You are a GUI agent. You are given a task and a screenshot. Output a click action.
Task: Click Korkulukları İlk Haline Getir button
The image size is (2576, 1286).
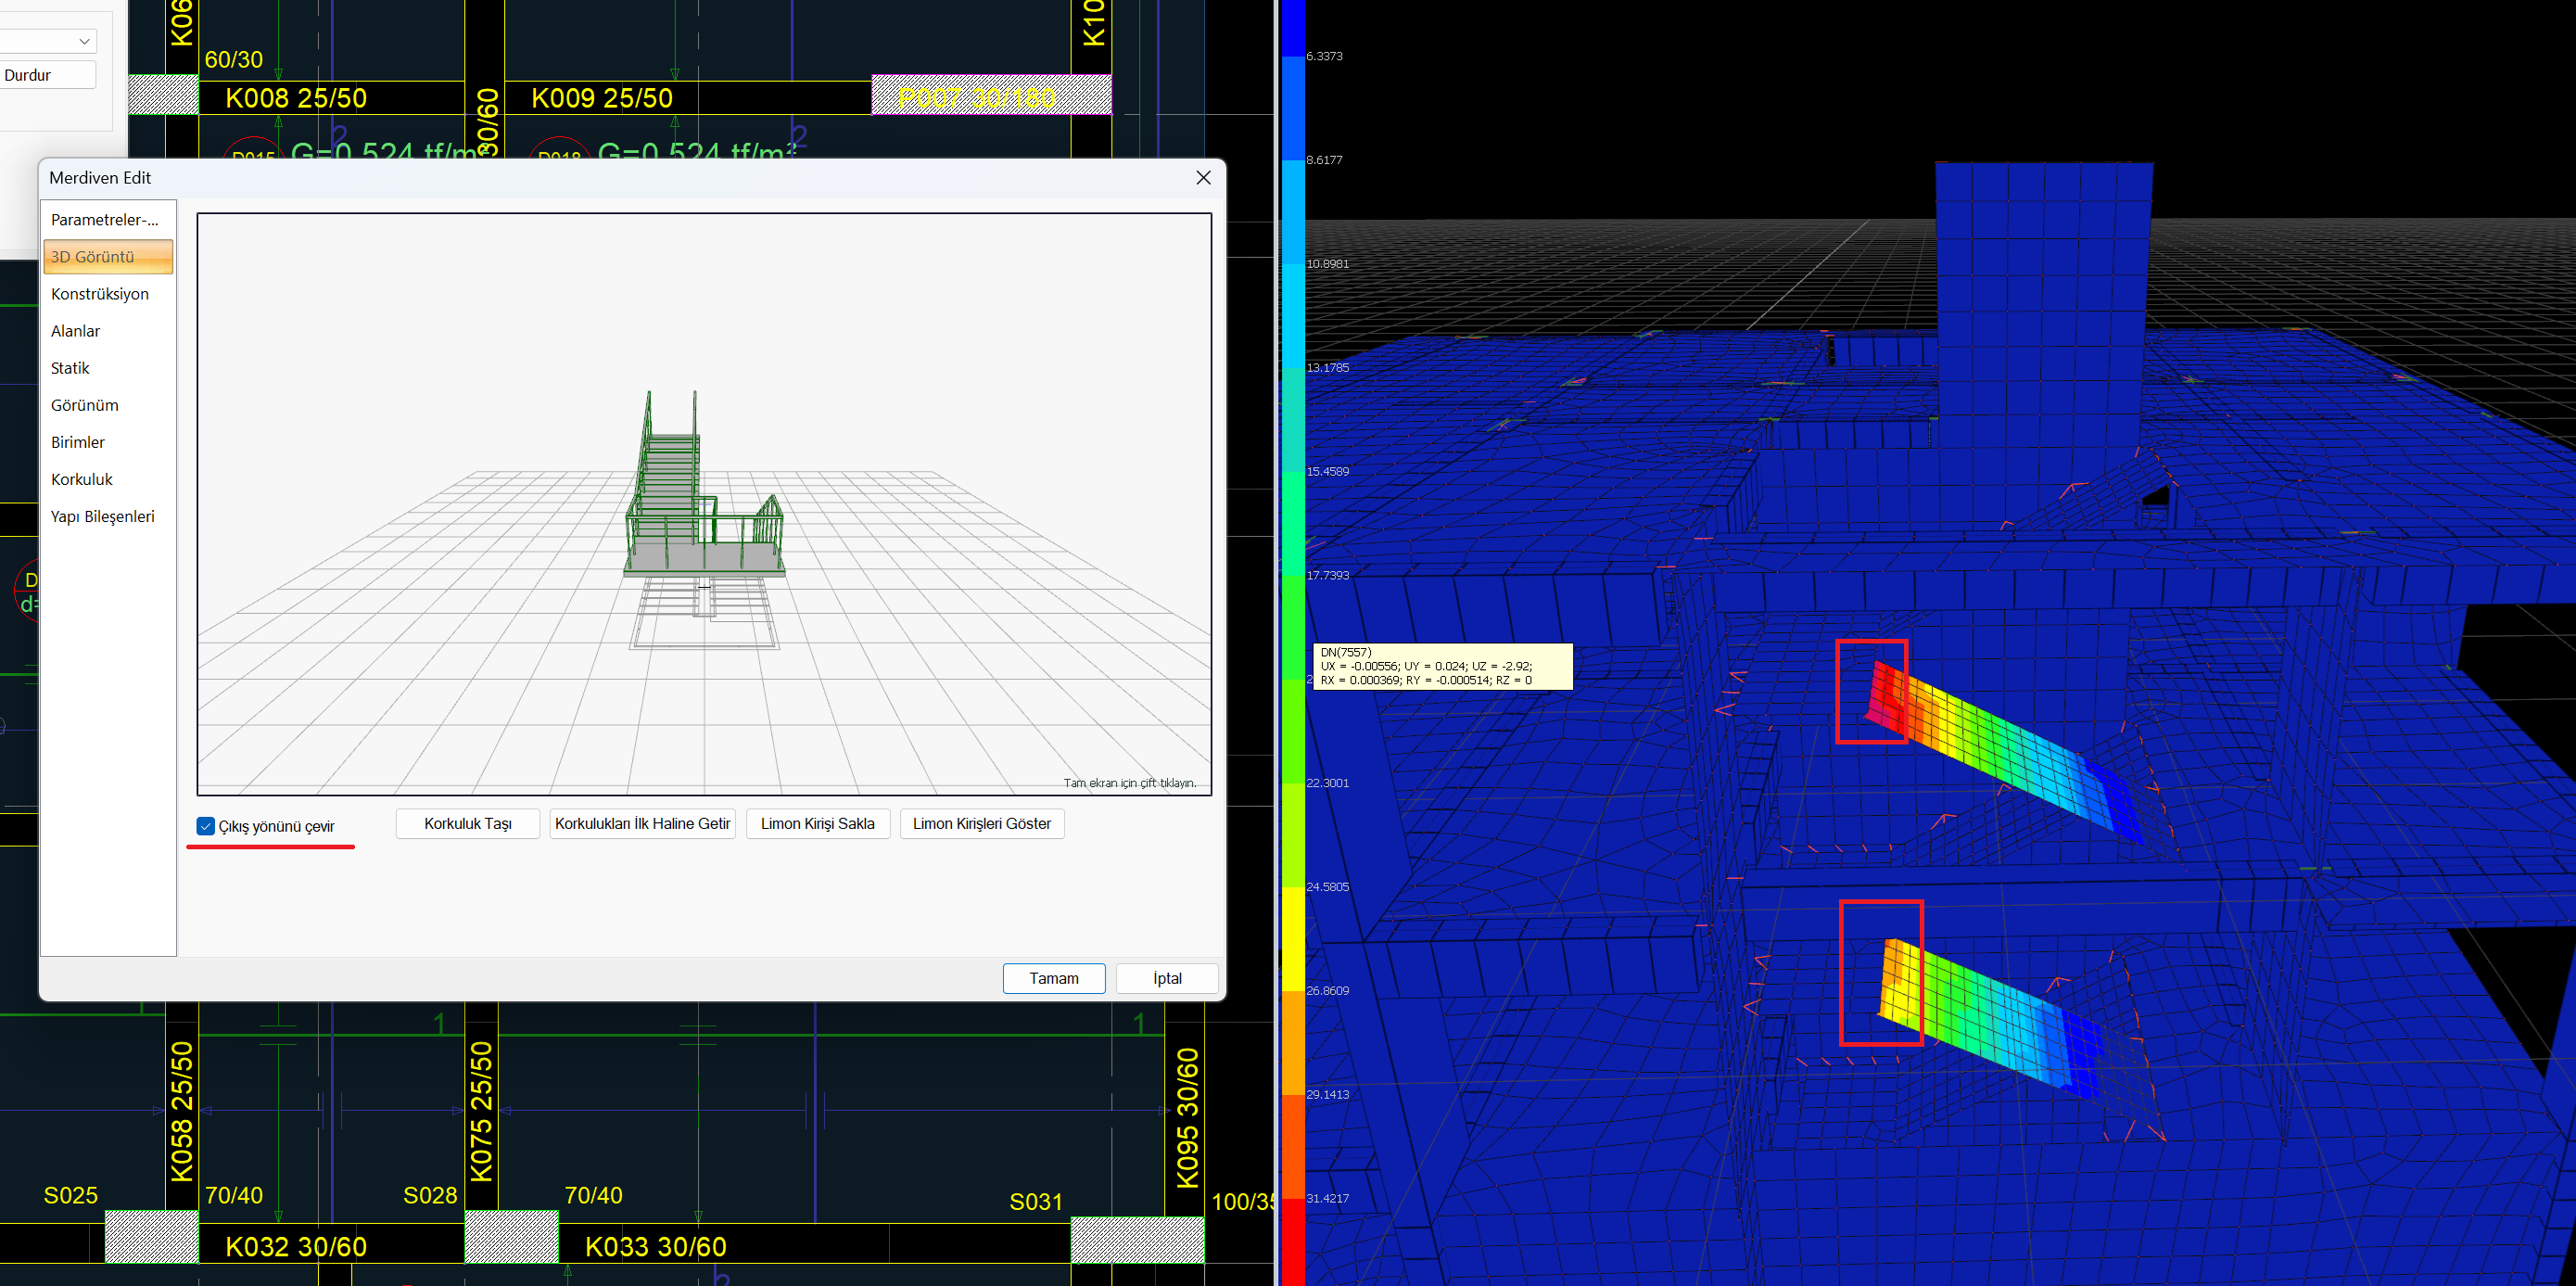[643, 824]
